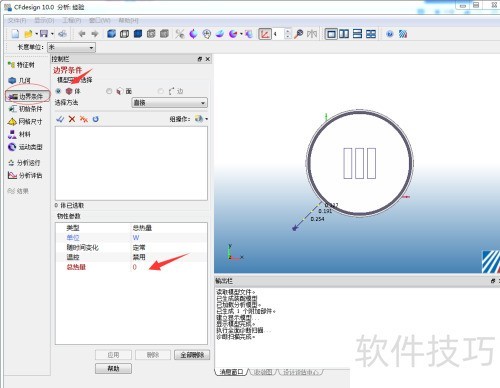Click the binoculars search icon in toolbar
The image size is (500, 388).
pyautogui.click(x=299, y=34)
